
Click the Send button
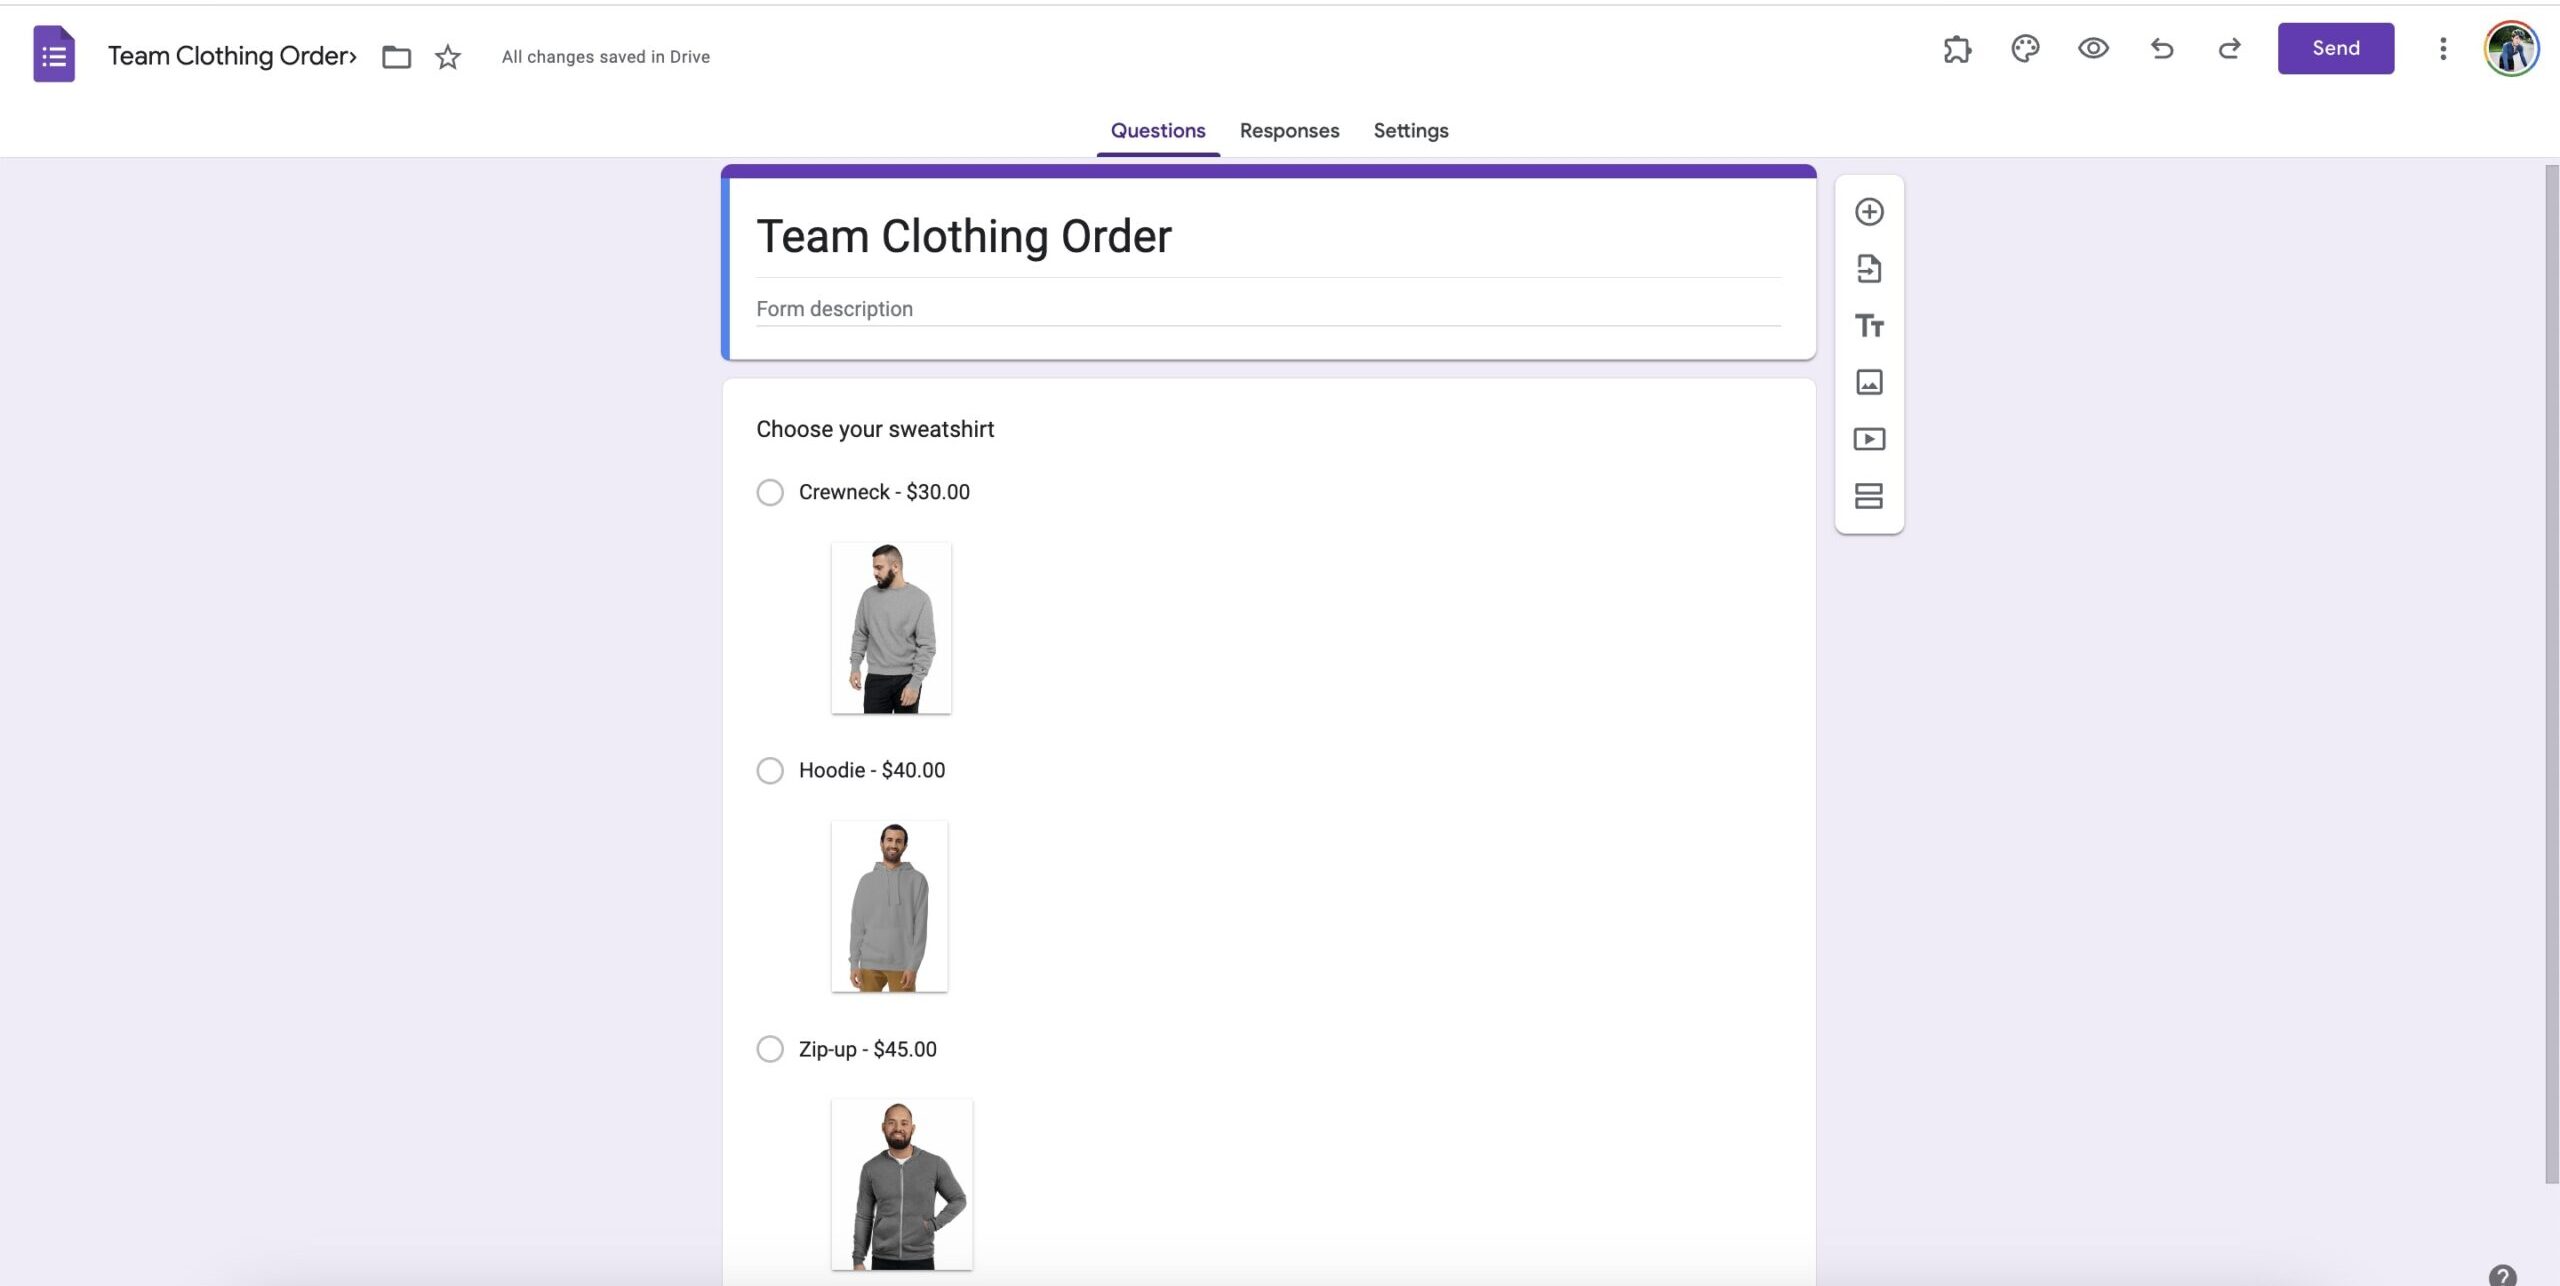[x=2335, y=47]
